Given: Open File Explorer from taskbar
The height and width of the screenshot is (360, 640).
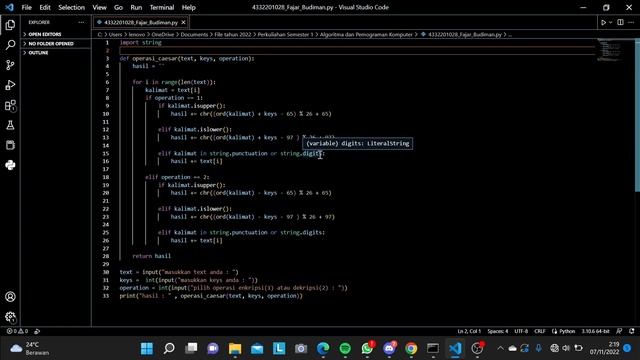Looking at the screenshot, I should [x=235, y=348].
